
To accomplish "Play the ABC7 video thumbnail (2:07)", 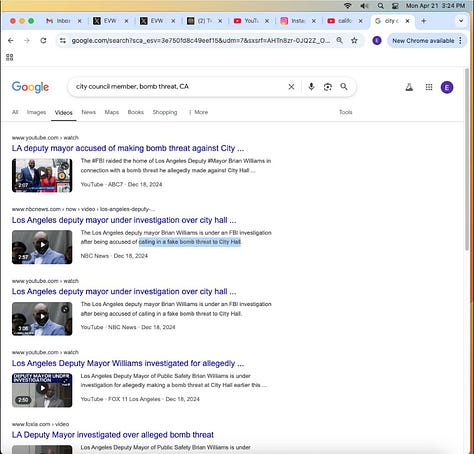I will click(x=42, y=175).
